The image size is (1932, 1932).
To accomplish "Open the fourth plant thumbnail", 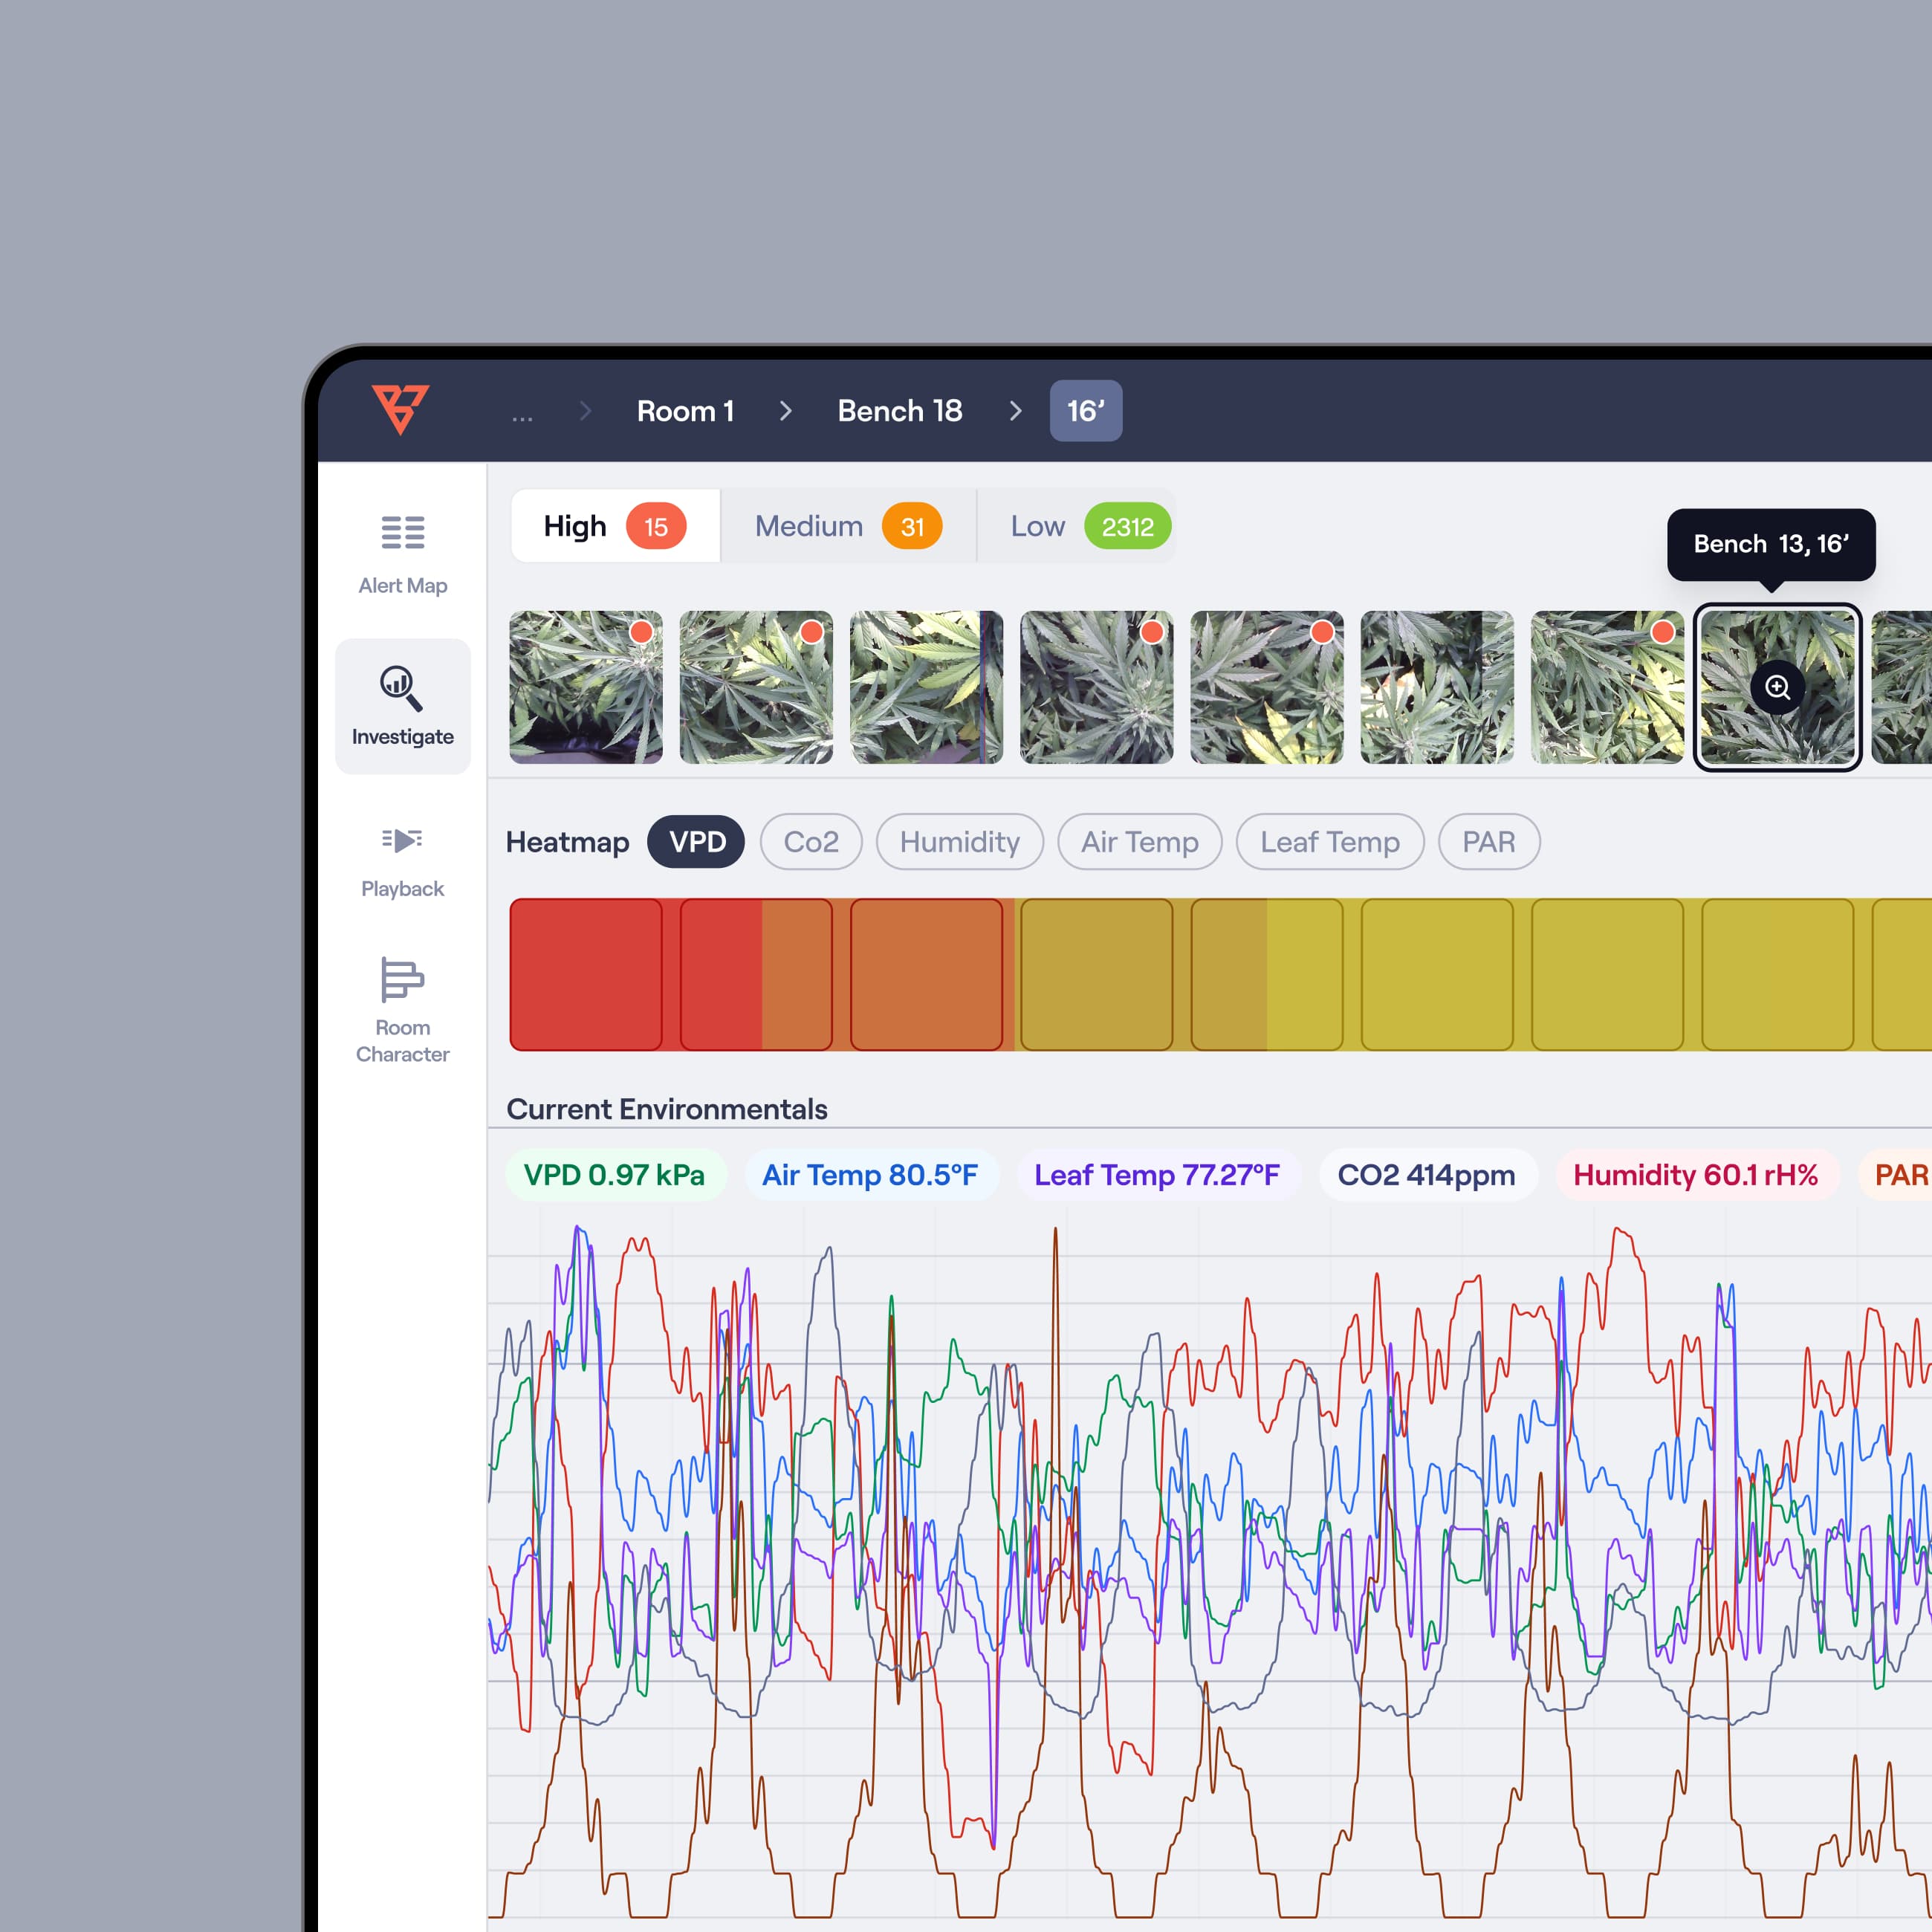I will 1097,687.
